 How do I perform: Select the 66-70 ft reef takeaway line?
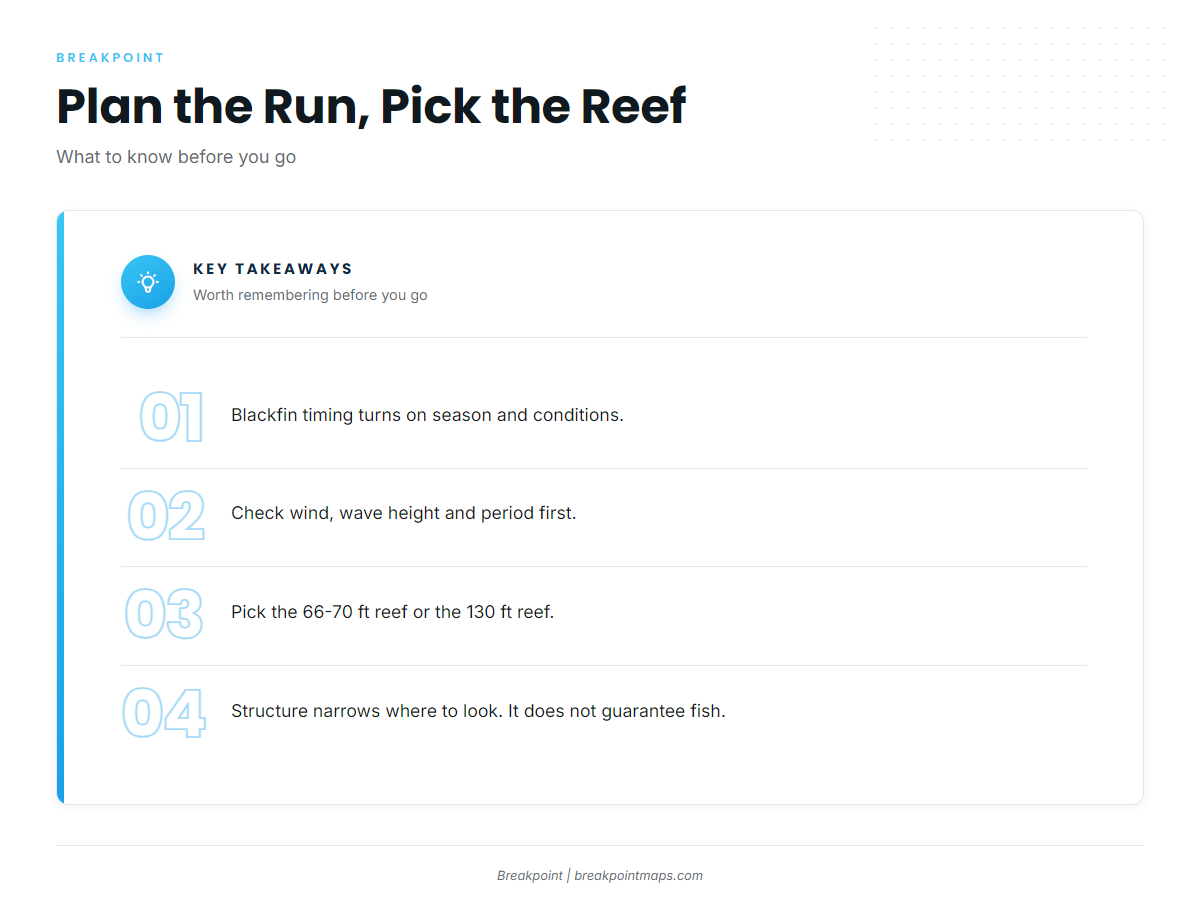click(392, 612)
